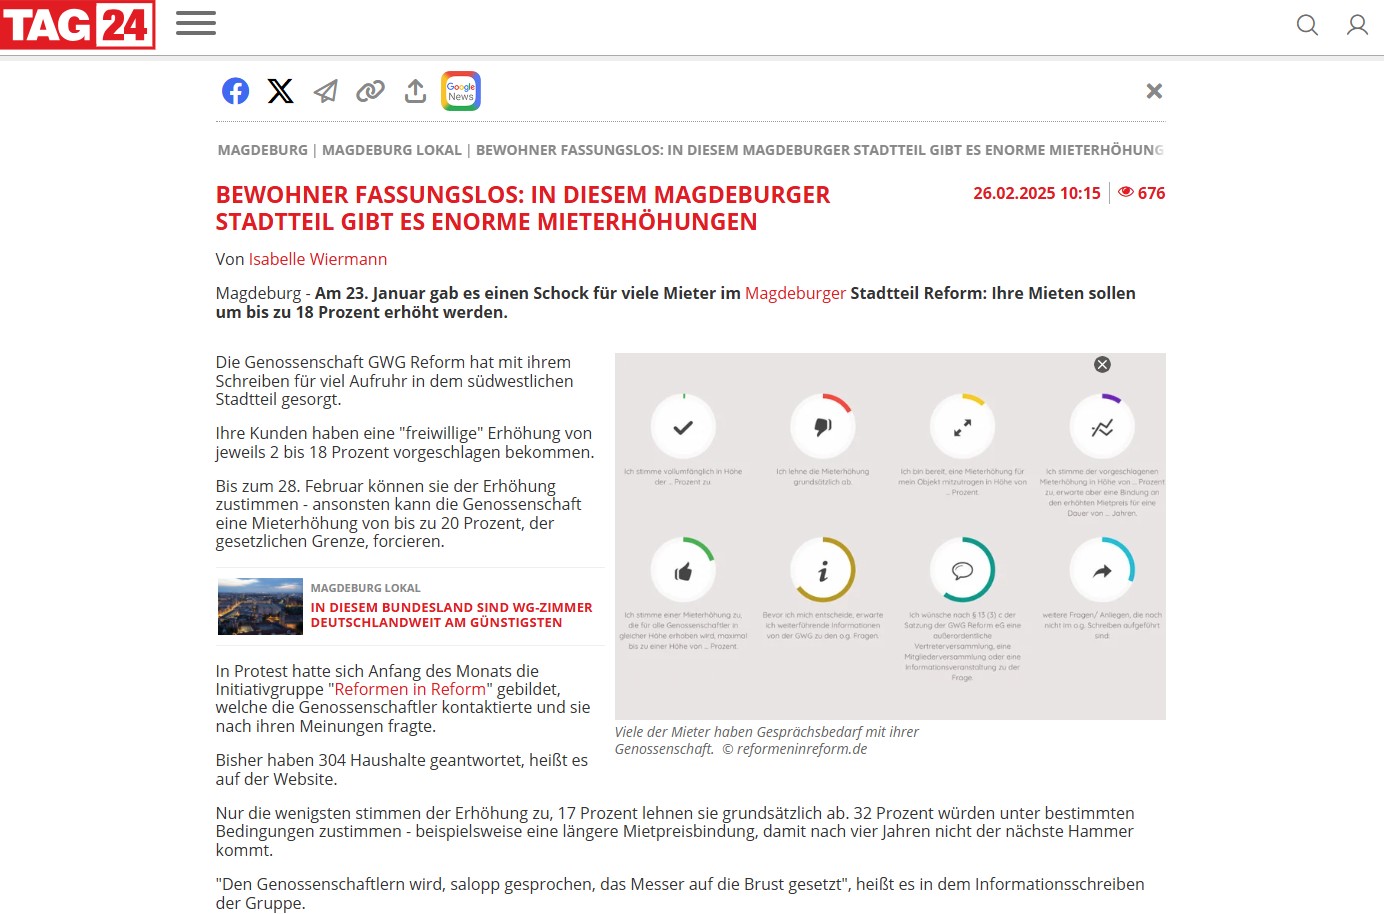Click the article date 26.02.2025 10:15
The height and width of the screenshot is (914, 1384).
tap(1037, 193)
